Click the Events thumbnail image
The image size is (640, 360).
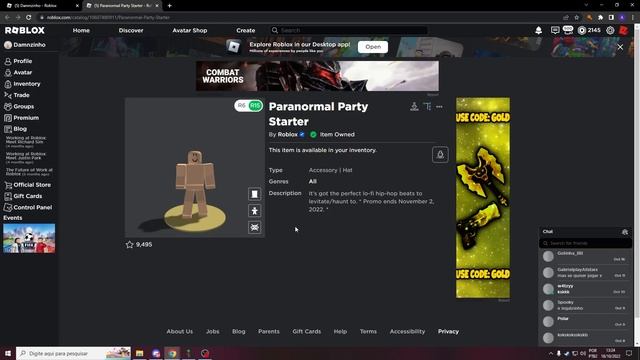pyautogui.click(x=29, y=238)
